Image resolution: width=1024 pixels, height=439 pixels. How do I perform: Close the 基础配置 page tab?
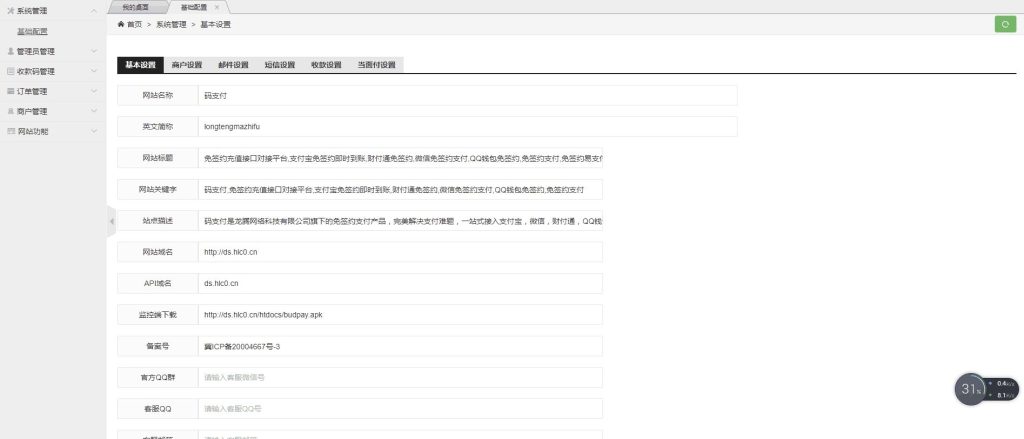click(217, 6)
